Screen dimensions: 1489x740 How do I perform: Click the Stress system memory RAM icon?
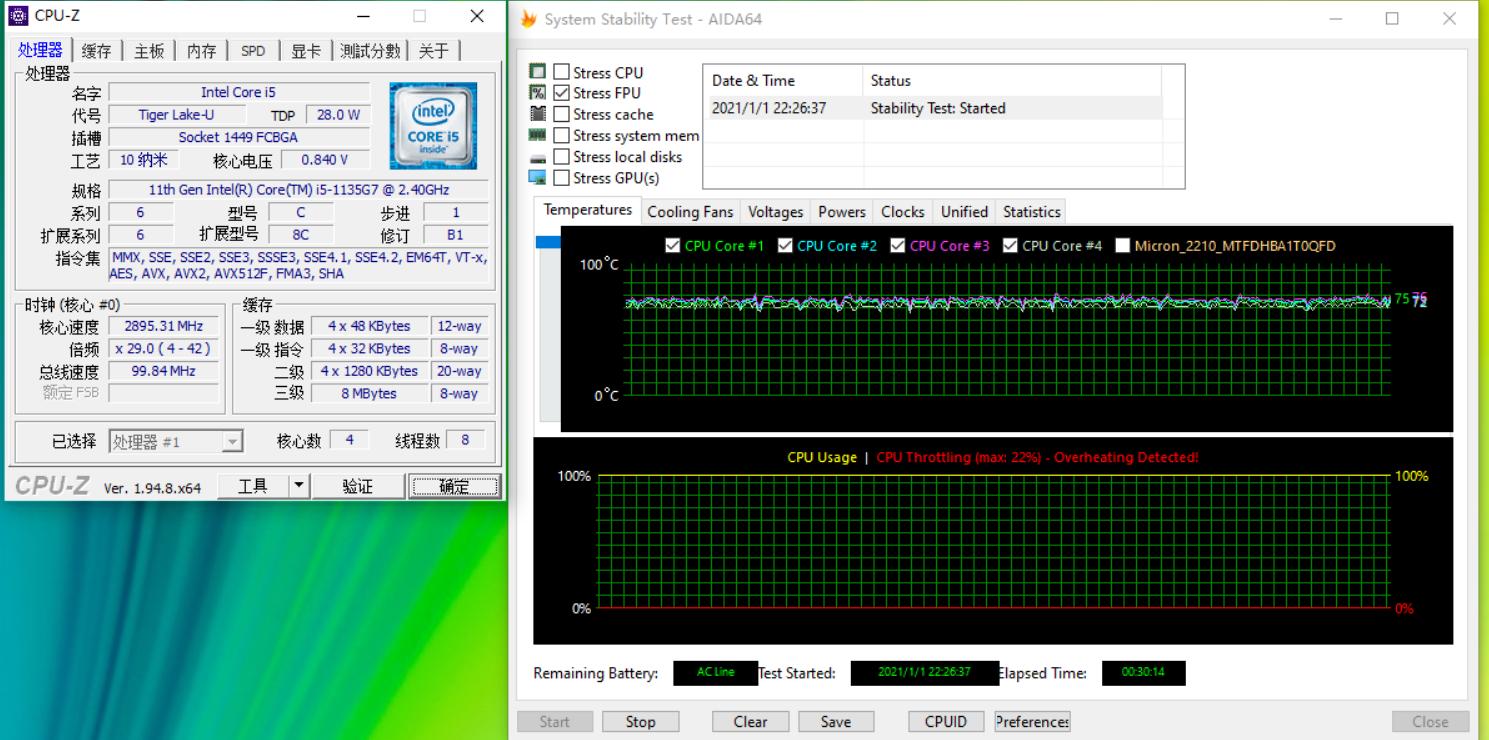point(538,135)
